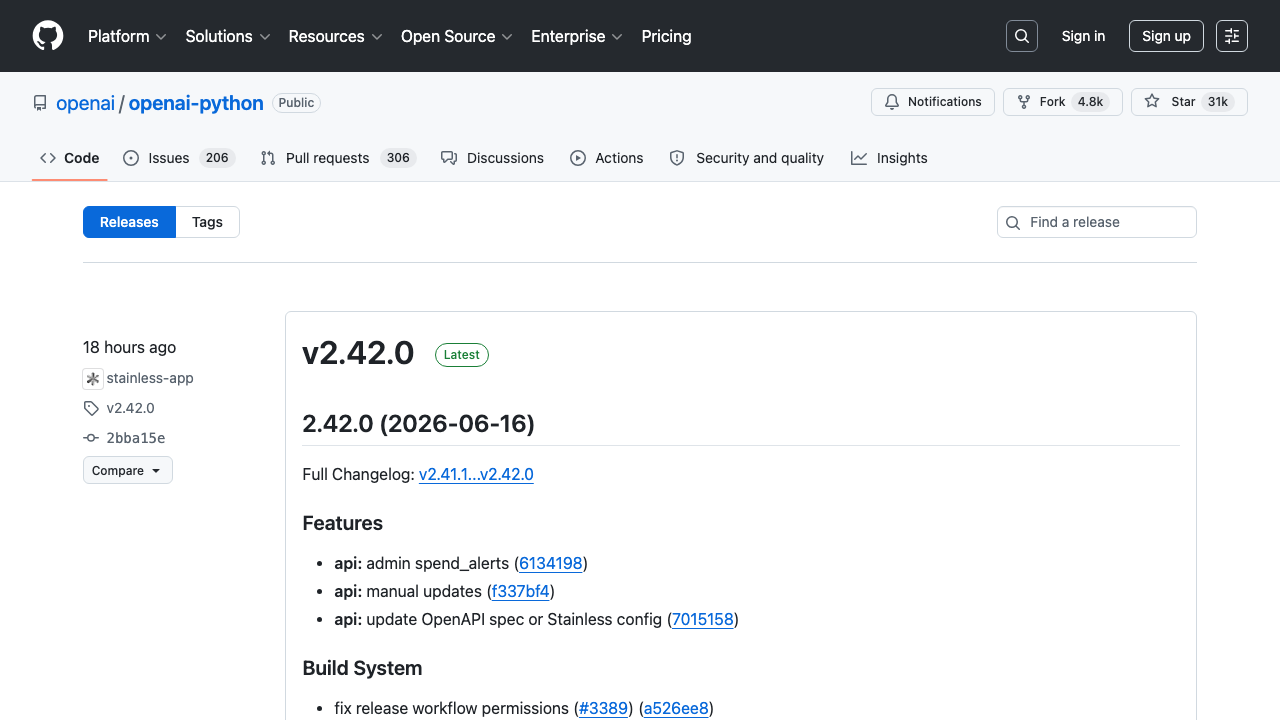1280x720 pixels.
Task: Open the openai owner link
Action: pyautogui.click(x=85, y=103)
